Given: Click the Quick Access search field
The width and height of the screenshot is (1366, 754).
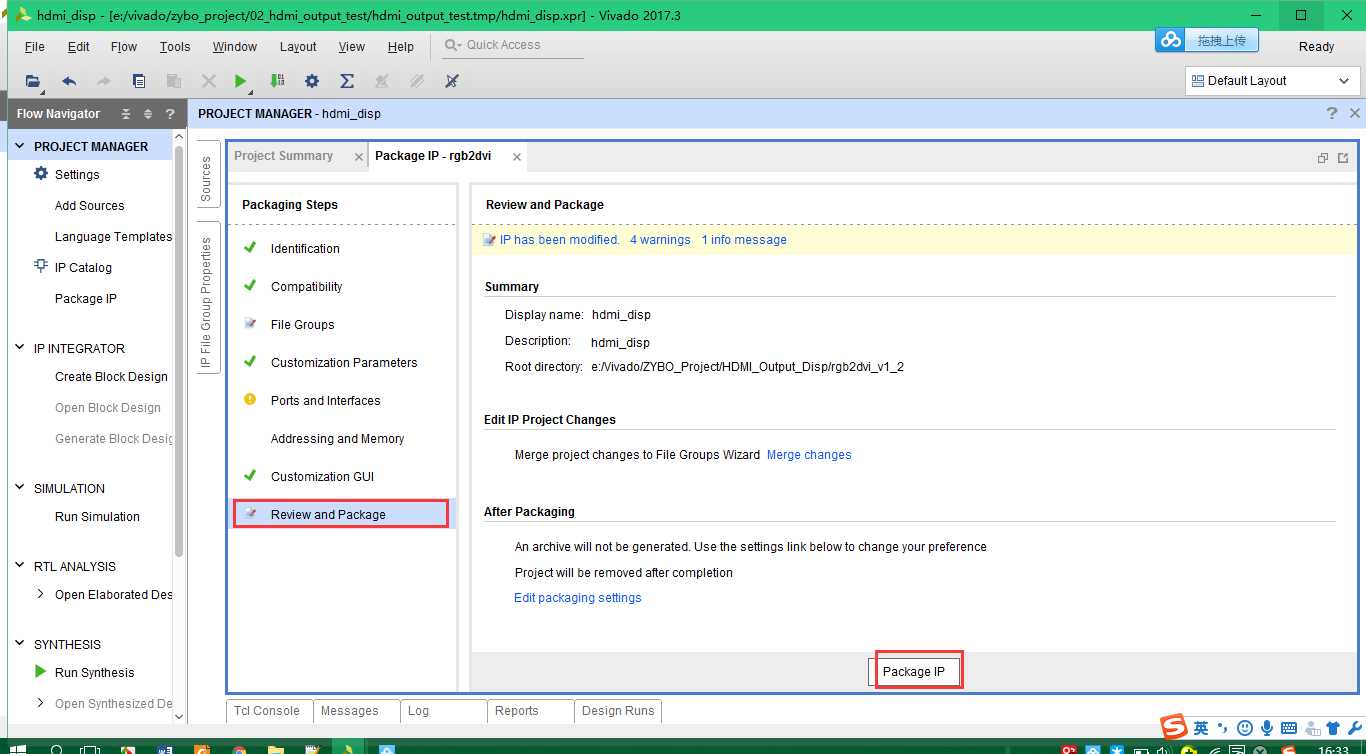Looking at the screenshot, I should pyautogui.click(x=514, y=45).
